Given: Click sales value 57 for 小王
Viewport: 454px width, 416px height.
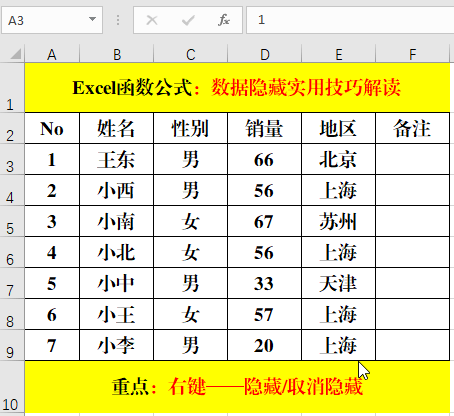Looking at the screenshot, I should (264, 314).
